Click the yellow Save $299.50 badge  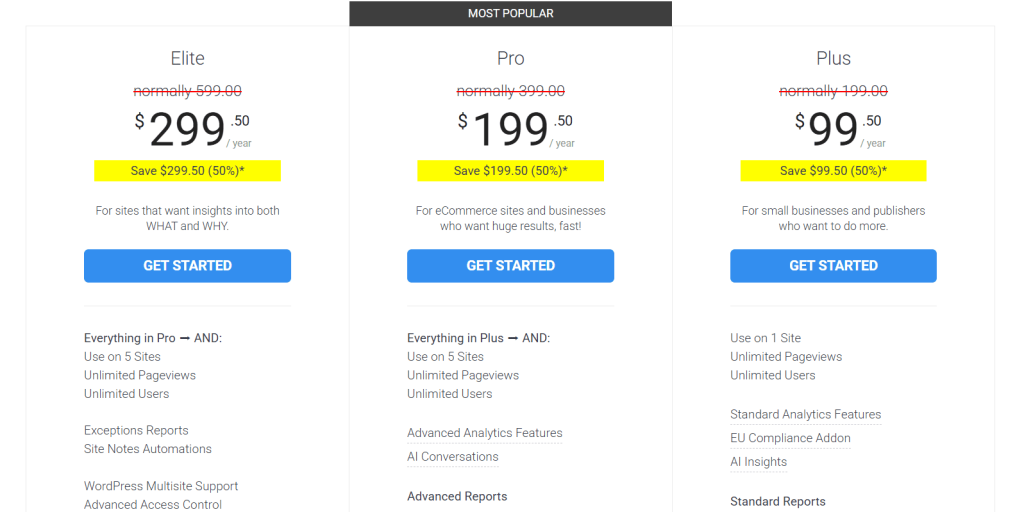187,171
